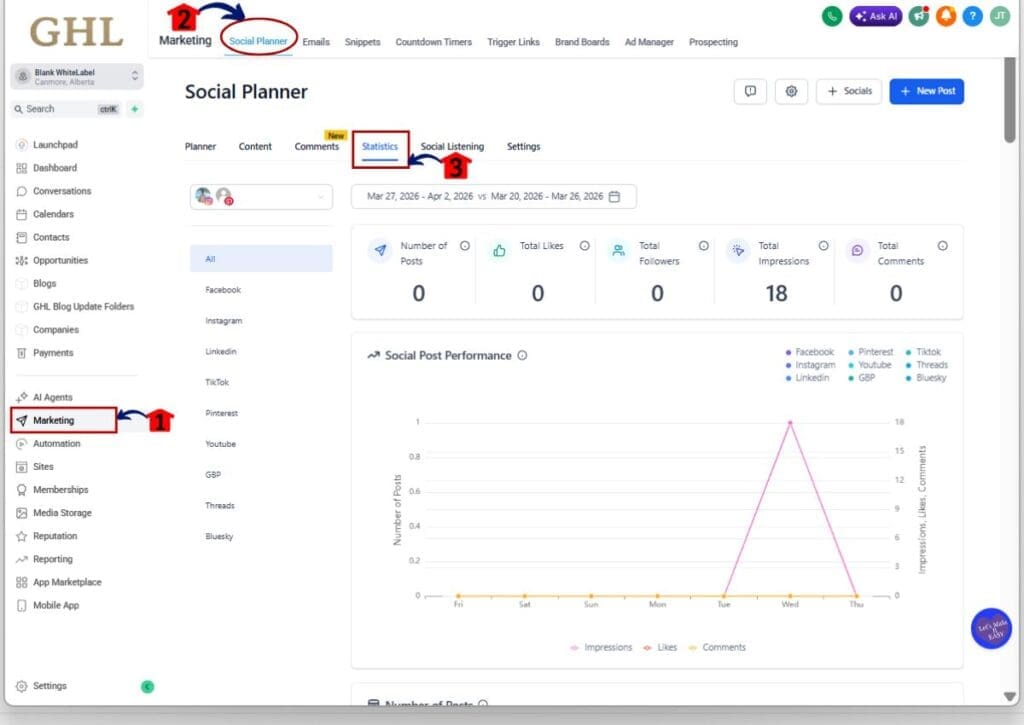Click the Socials button to add accounts
The height and width of the screenshot is (725, 1024).
[851, 91]
